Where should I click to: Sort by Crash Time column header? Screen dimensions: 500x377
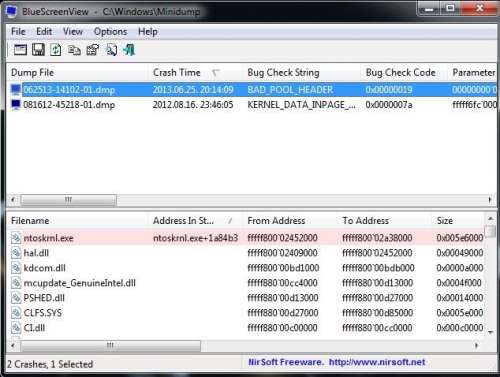(x=195, y=72)
